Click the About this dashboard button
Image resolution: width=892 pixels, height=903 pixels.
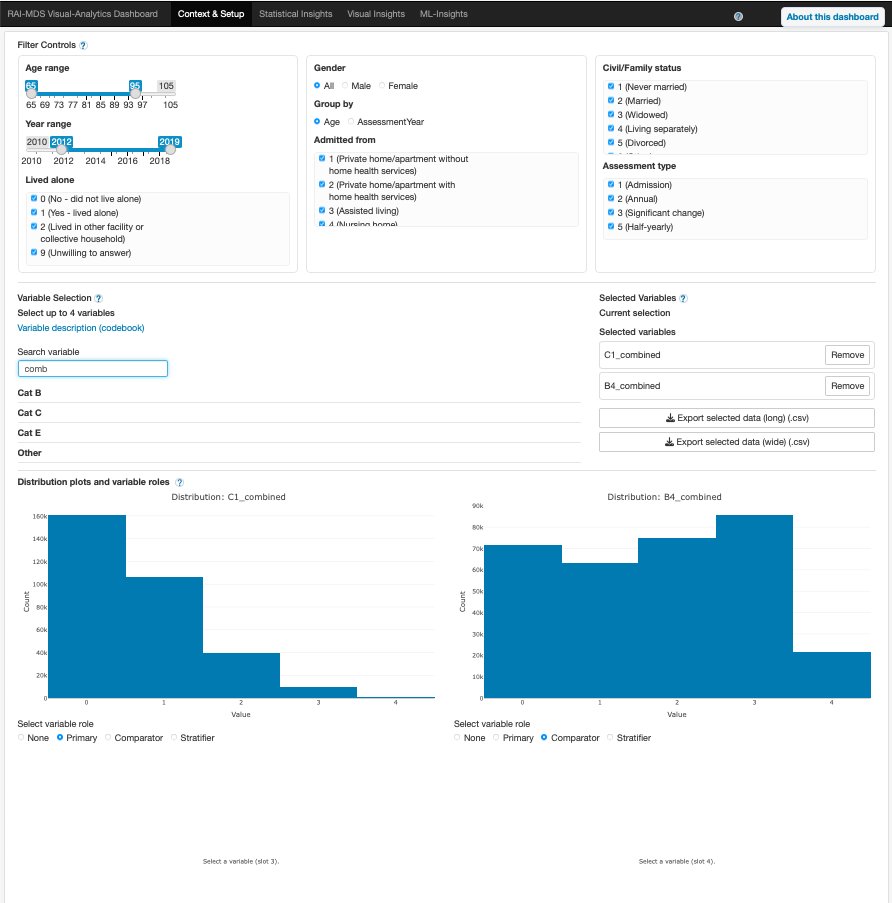[832, 17]
